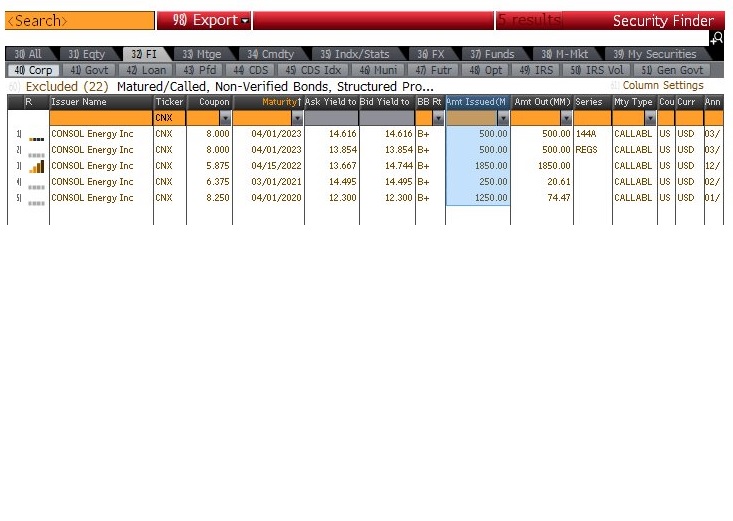Open the Amt Issued filter dropdown
This screenshot has width=733, height=521.
[502, 118]
